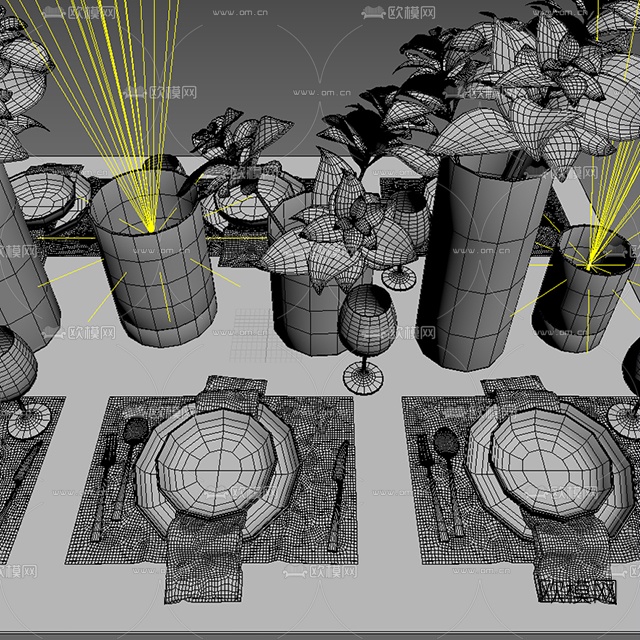The height and width of the screenshot is (640, 640).
Task: Select the left cylinder vase with yellow light rays
Action: coord(154,258)
